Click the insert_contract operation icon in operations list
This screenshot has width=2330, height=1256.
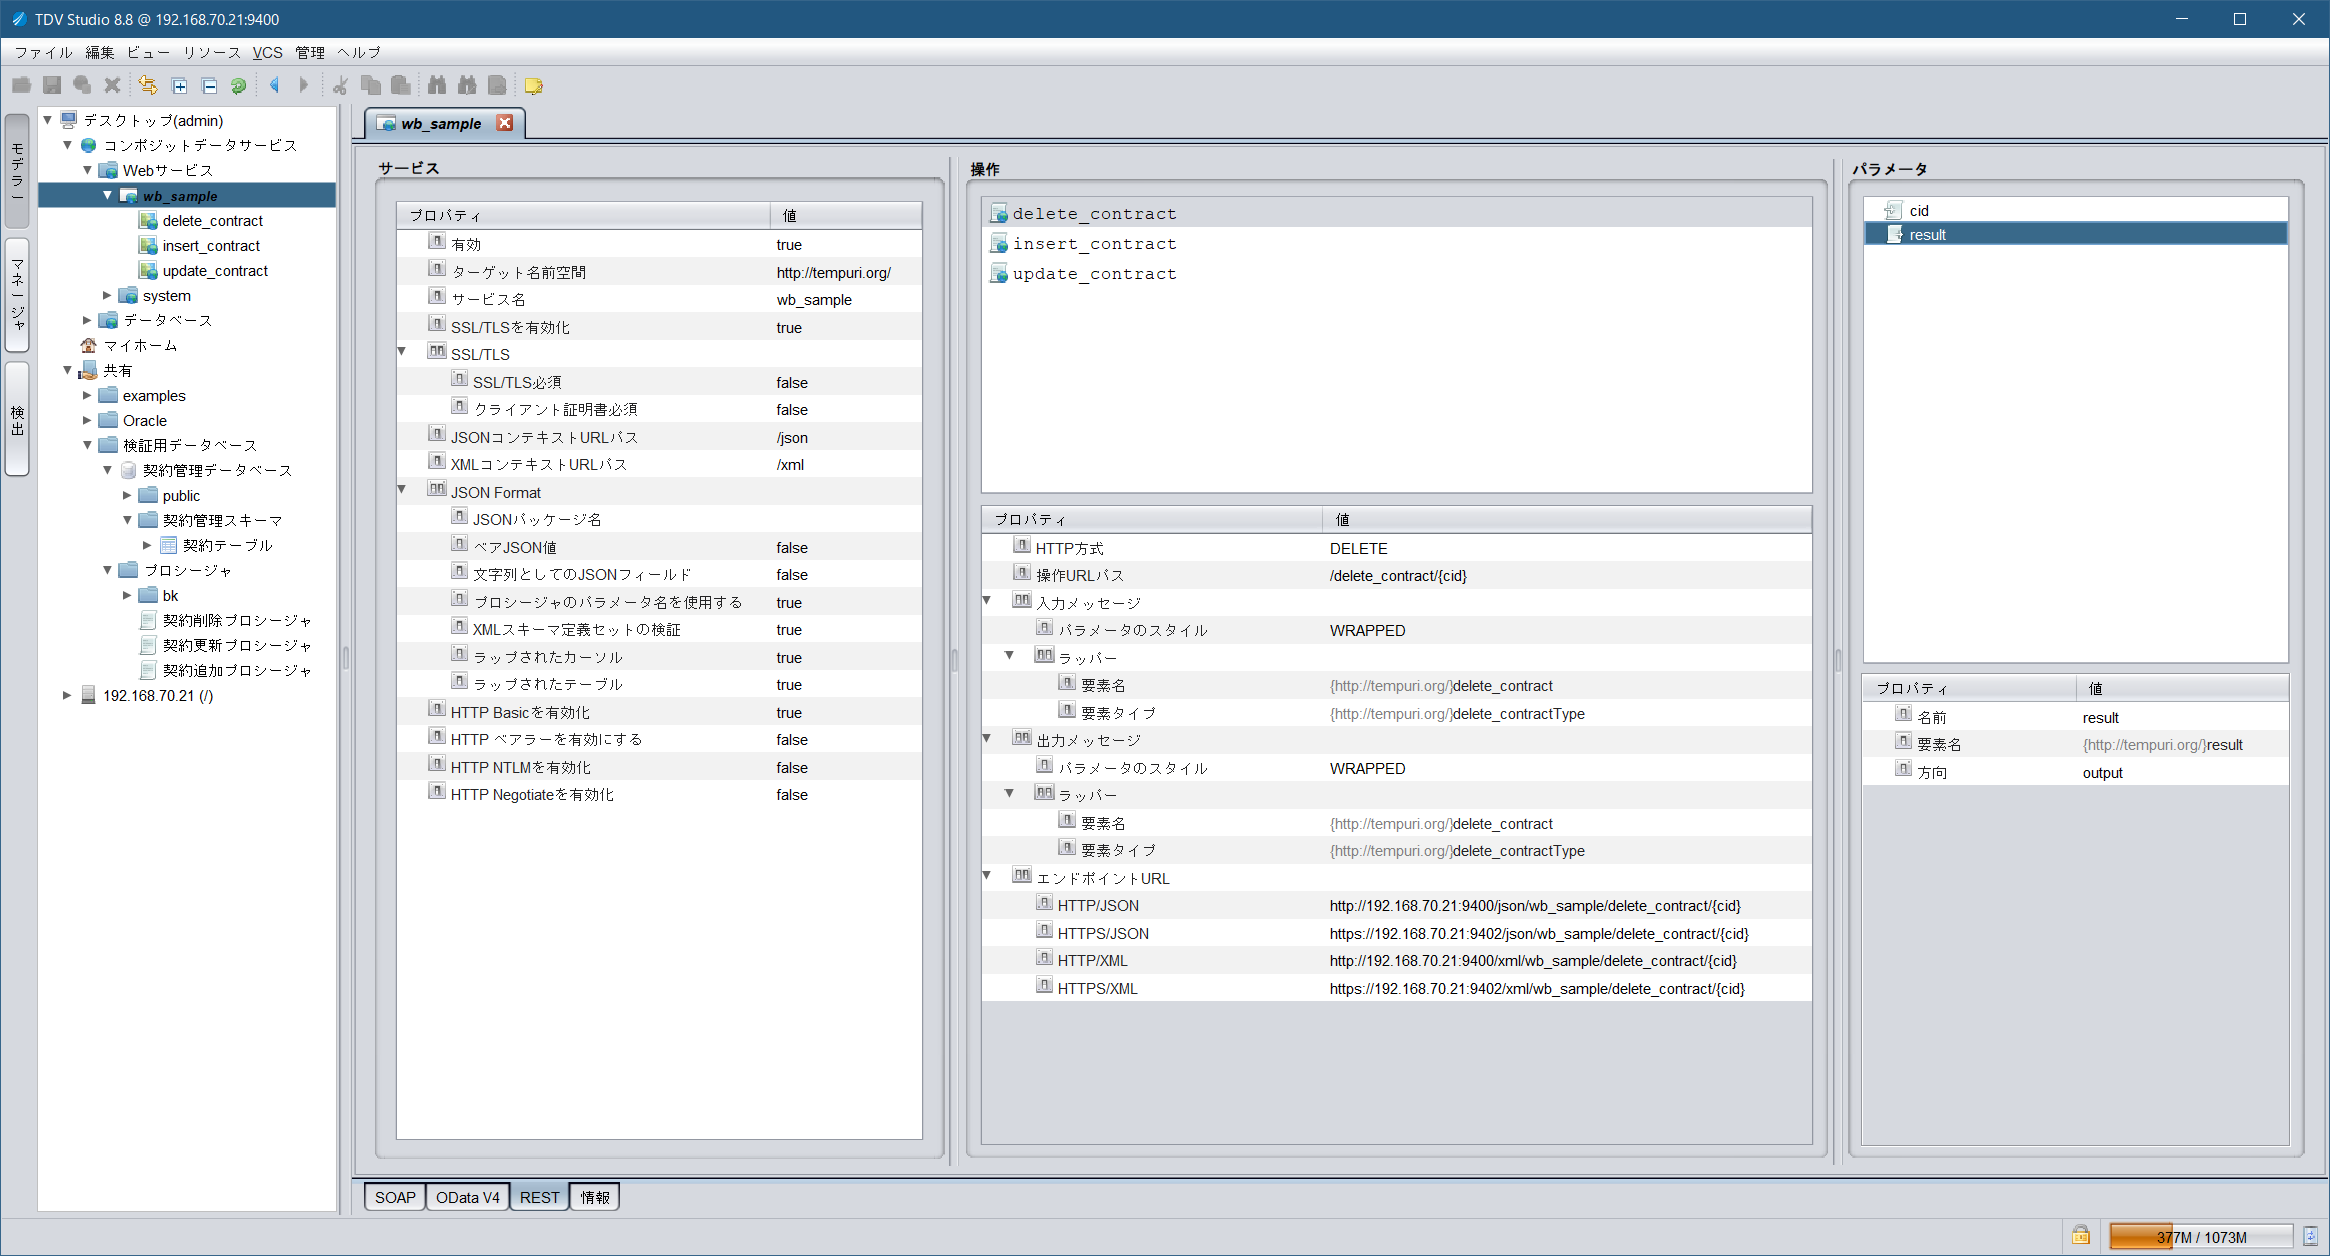(999, 244)
